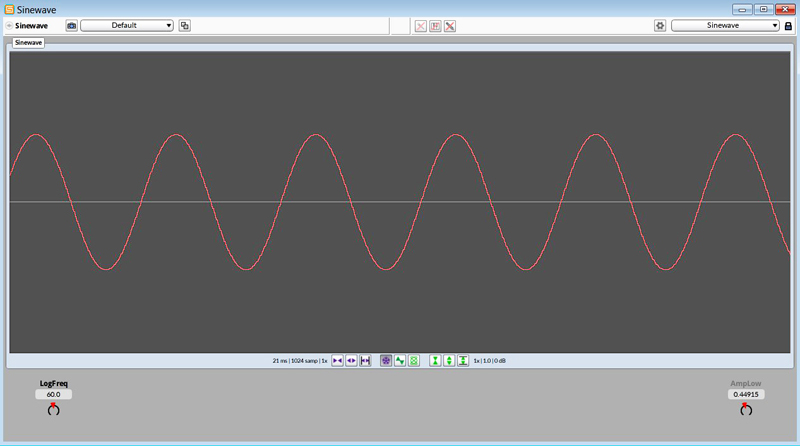Image resolution: width=800 pixels, height=446 pixels.
Task: Close the Sinewave window
Action: [785, 9]
